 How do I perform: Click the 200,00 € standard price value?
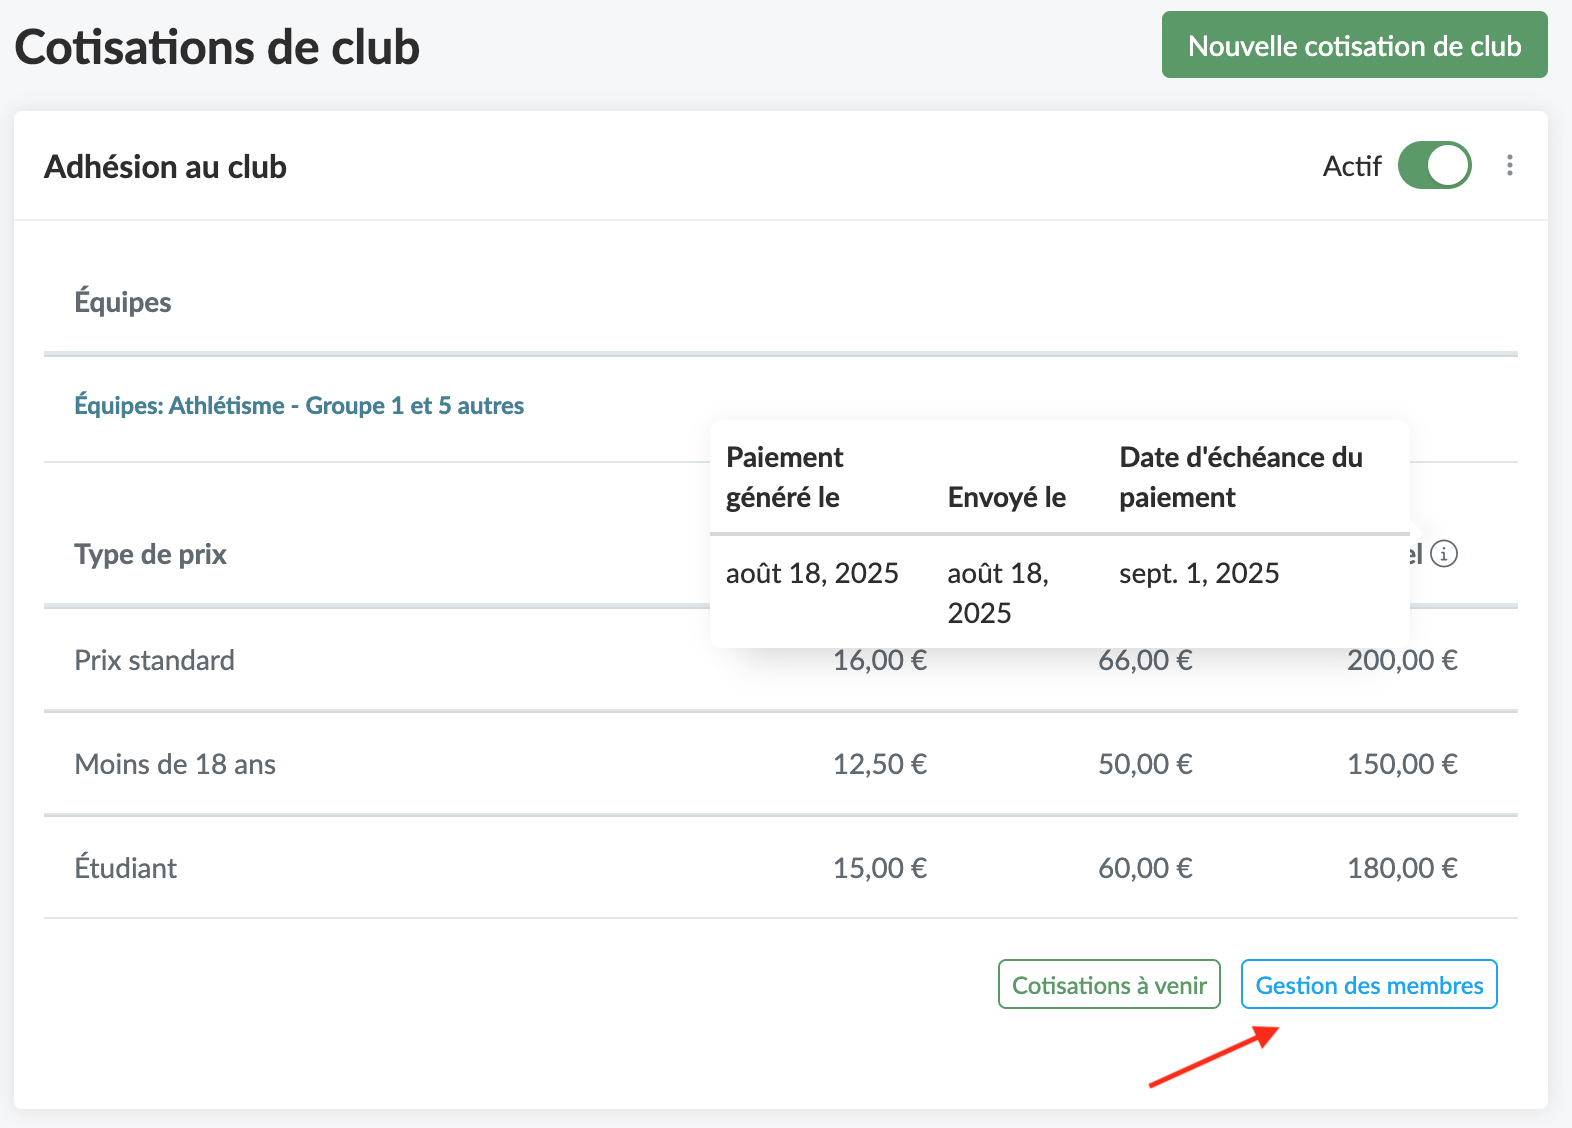tap(1401, 661)
